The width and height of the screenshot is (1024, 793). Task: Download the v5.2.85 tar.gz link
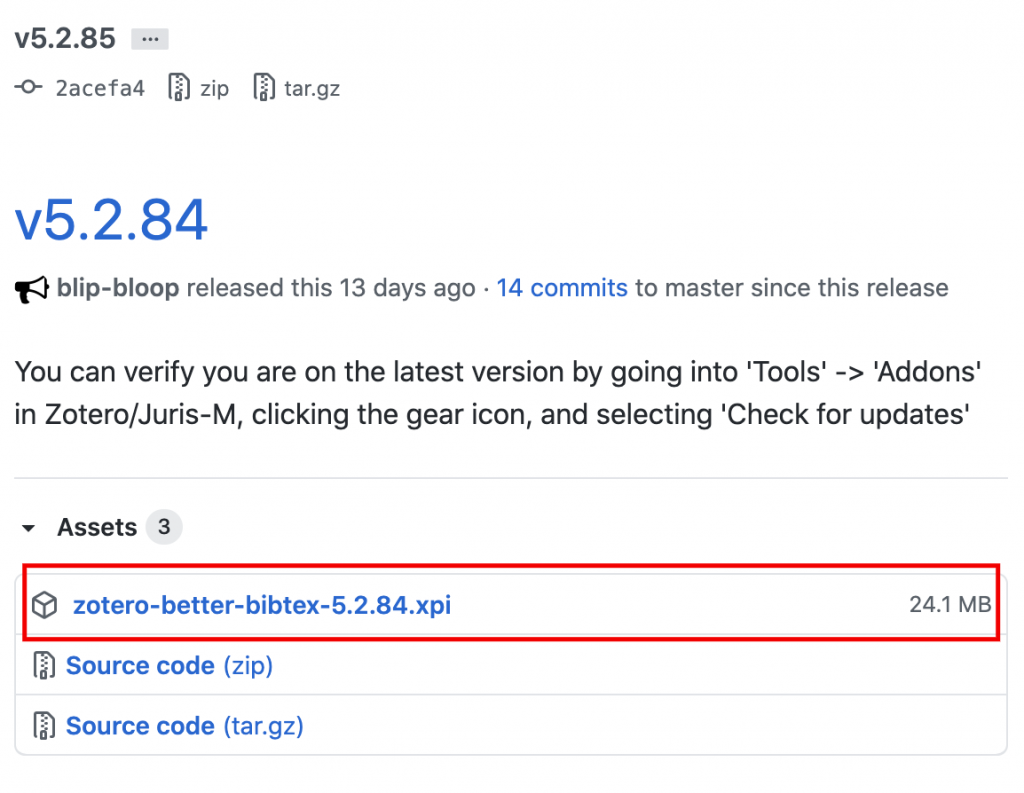pos(312,88)
